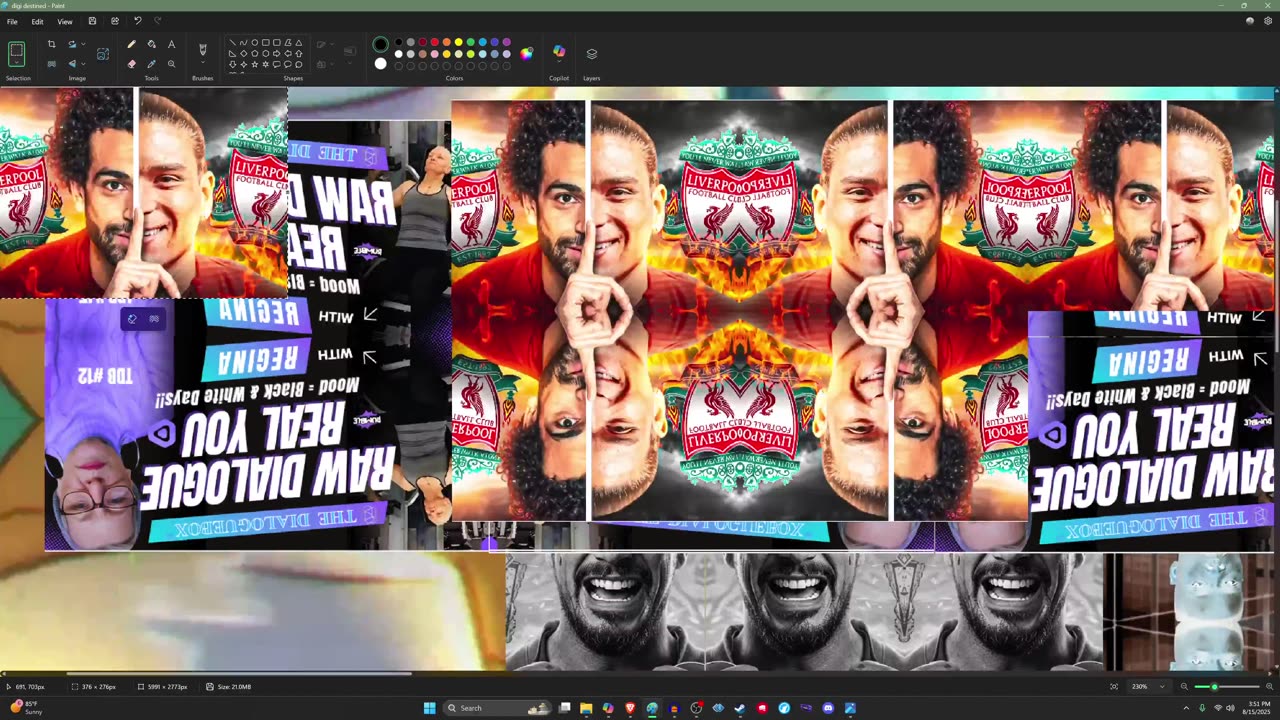
Task: Click the Share icon
Action: pyautogui.click(x=114, y=21)
